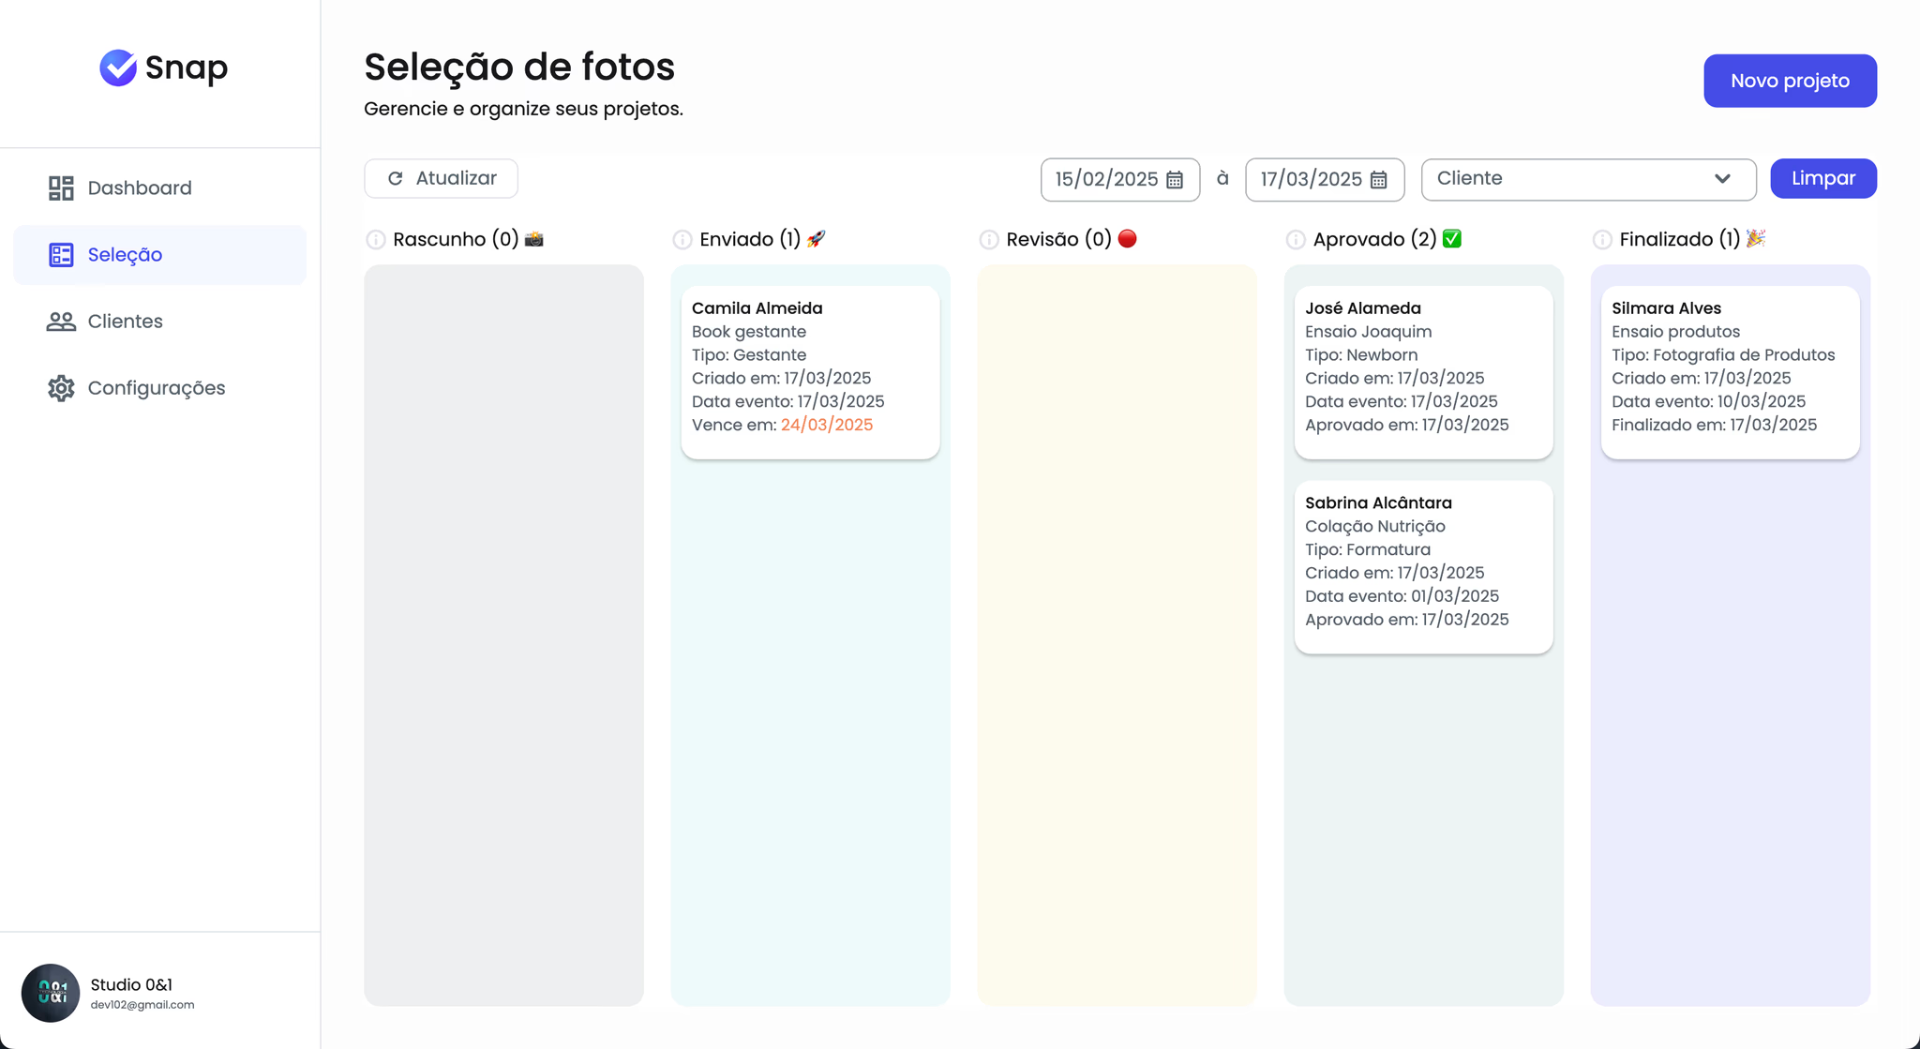Go to the Clientes menu item
Image resolution: width=1920 pixels, height=1049 pixels.
[x=160, y=321]
